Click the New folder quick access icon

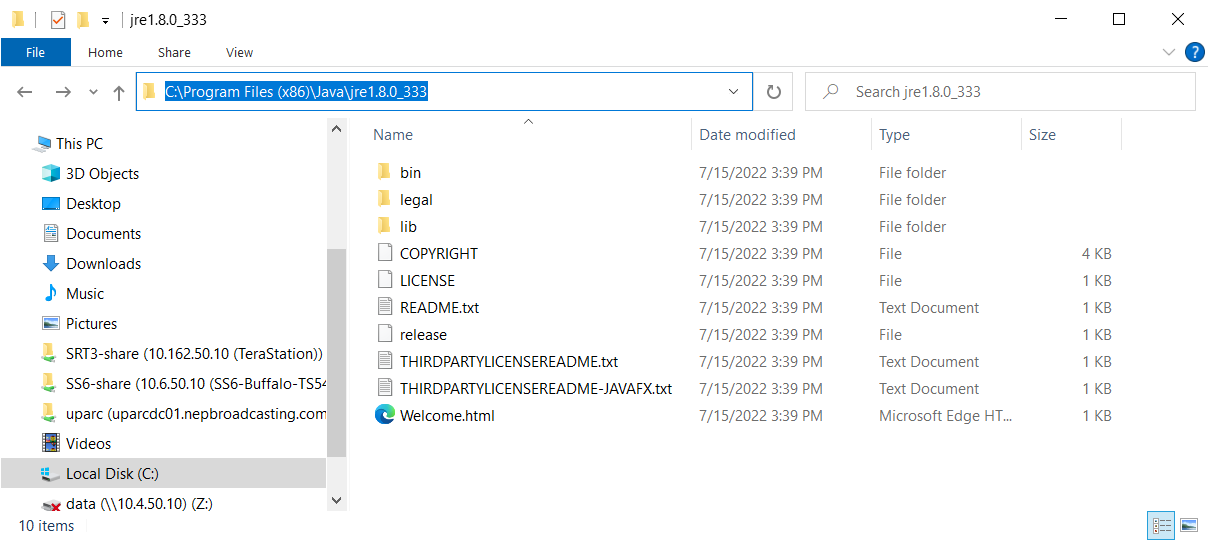[83, 20]
